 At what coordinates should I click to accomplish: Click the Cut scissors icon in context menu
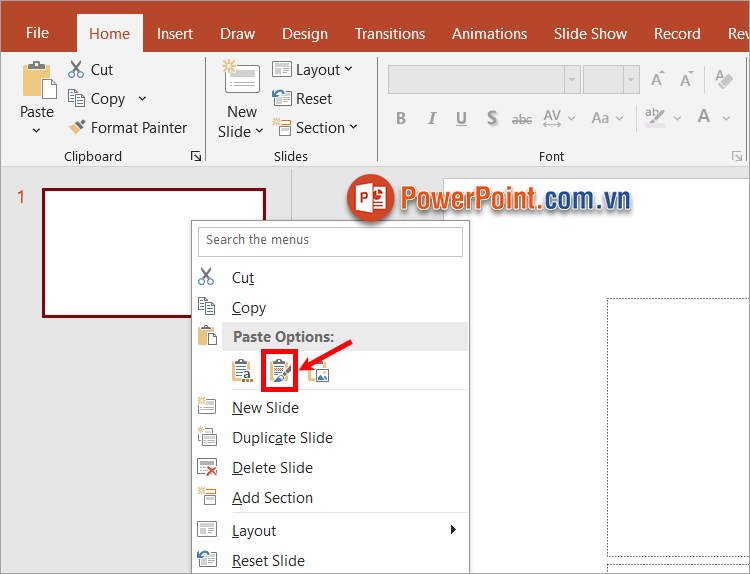click(206, 276)
